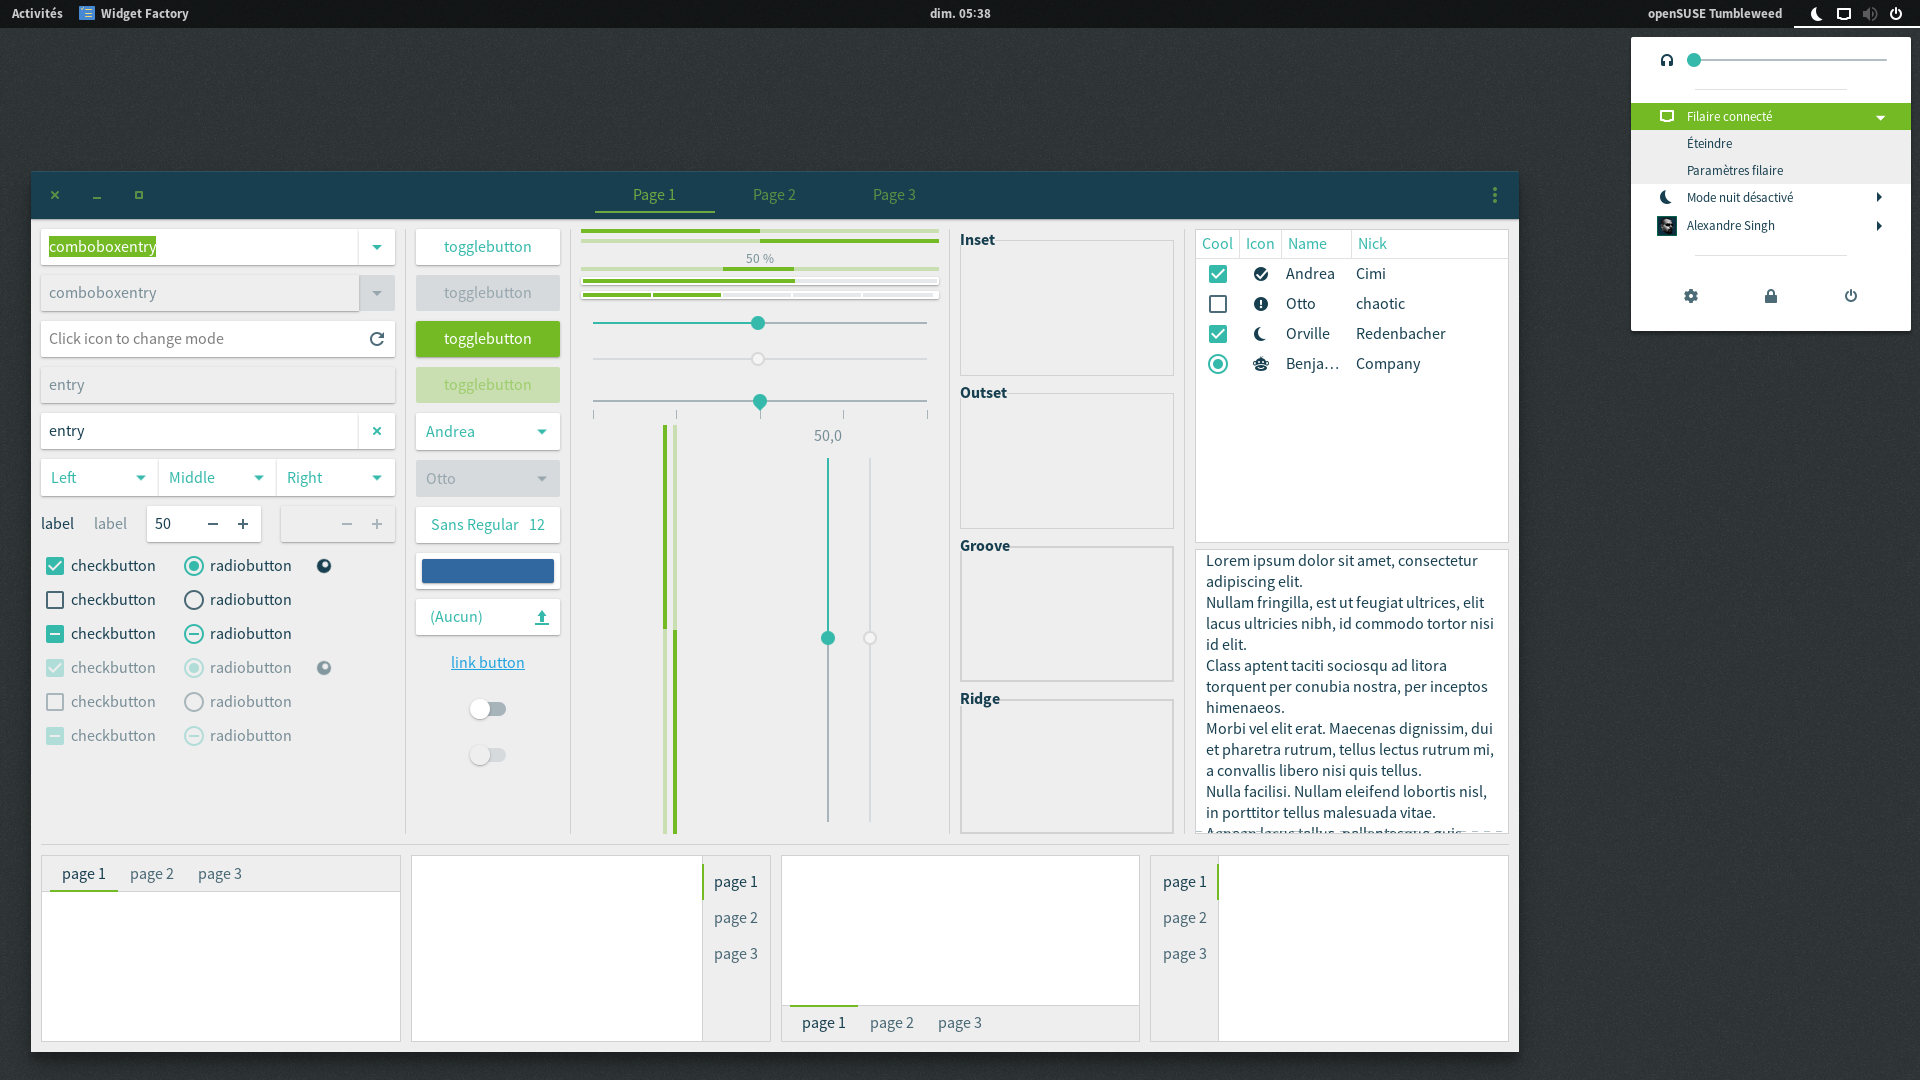Open the three-dot window menu
1920x1080 pixels.
(1495, 195)
